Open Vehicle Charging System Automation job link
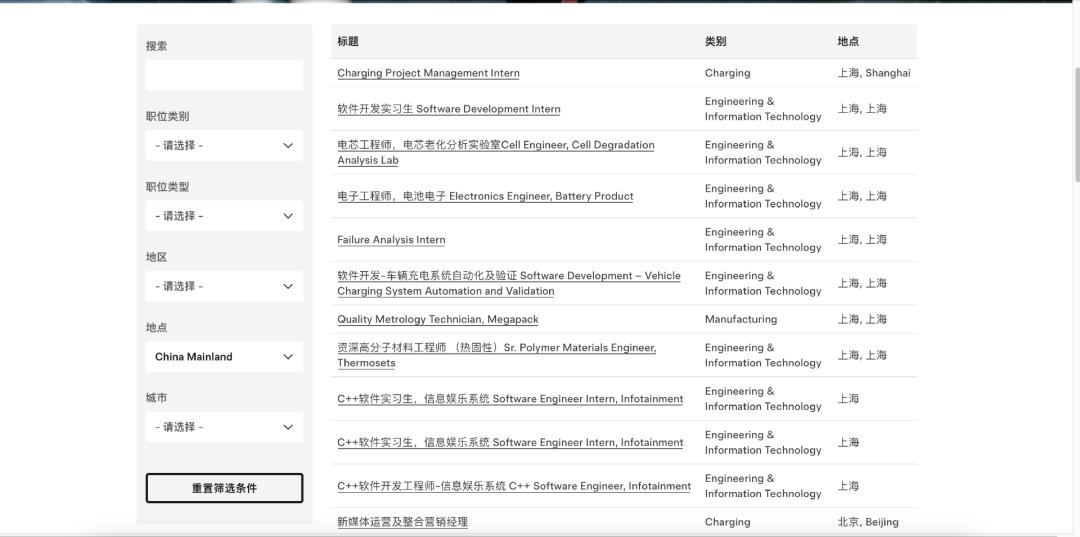The image size is (1080, 537). pyautogui.click(x=508, y=276)
